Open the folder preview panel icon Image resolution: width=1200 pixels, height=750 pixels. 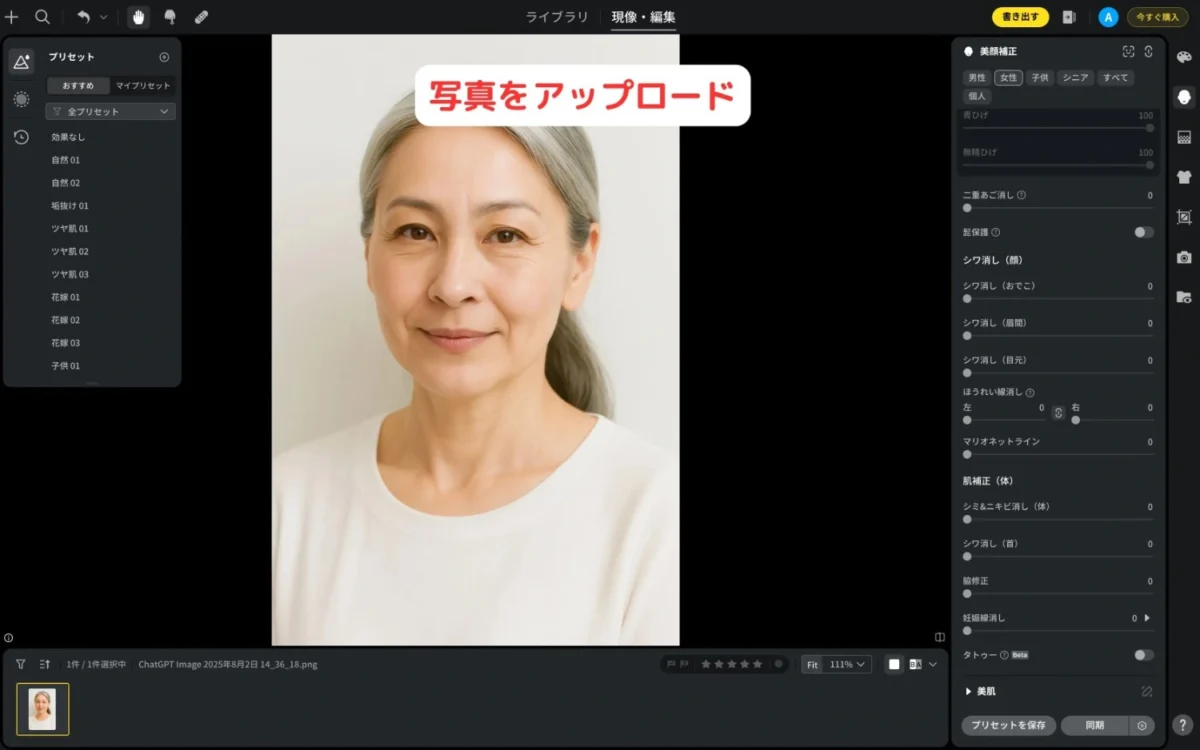tap(1184, 297)
